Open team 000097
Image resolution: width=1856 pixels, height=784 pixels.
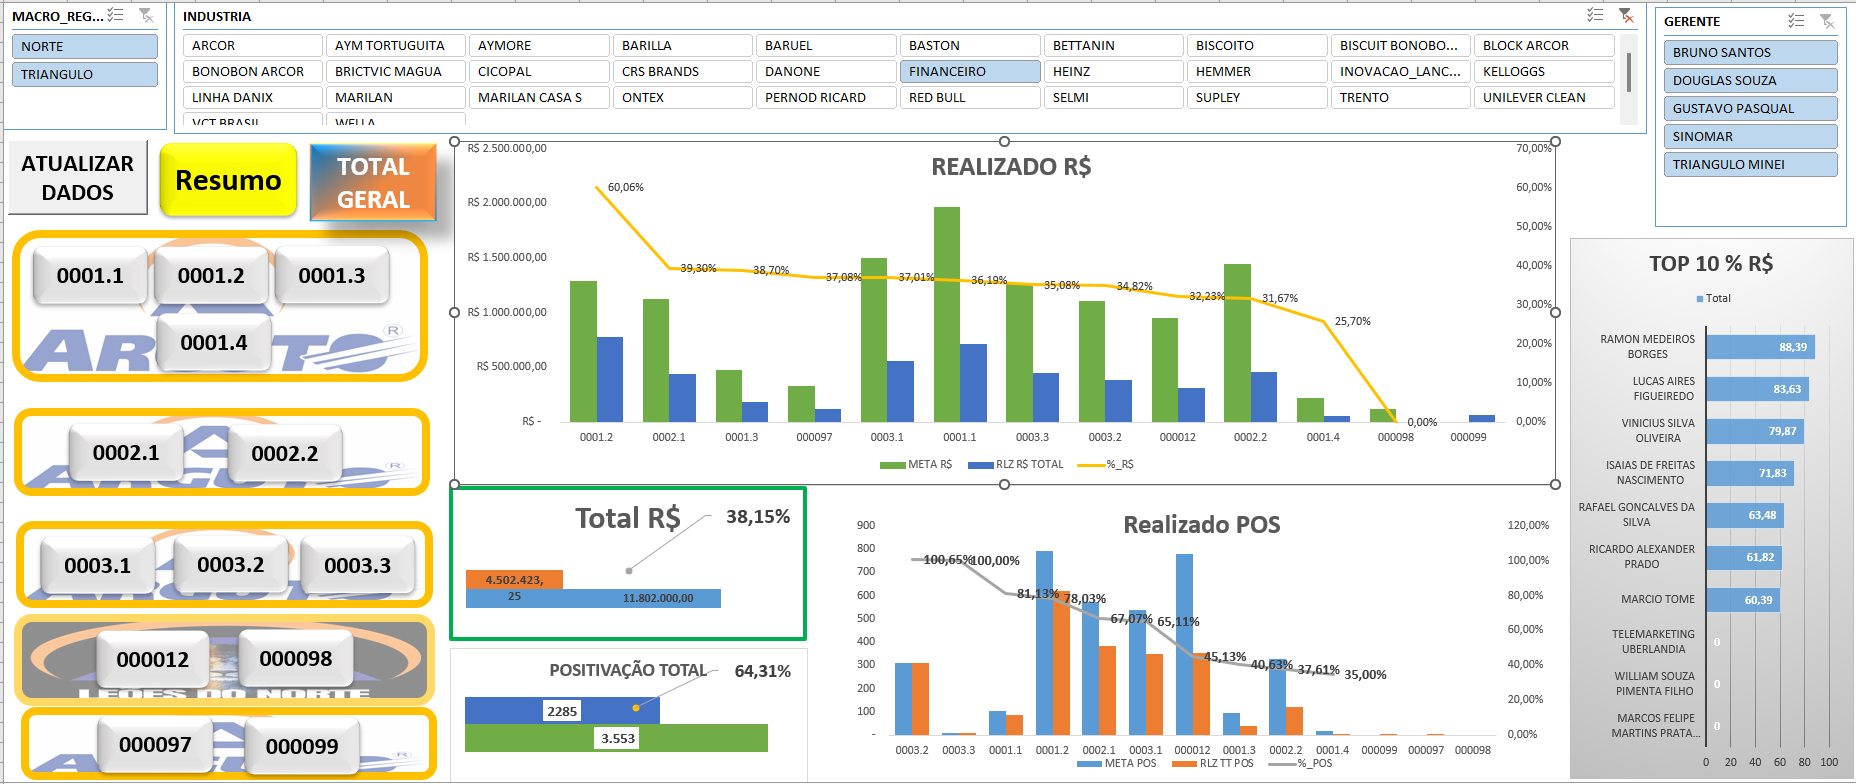point(155,745)
